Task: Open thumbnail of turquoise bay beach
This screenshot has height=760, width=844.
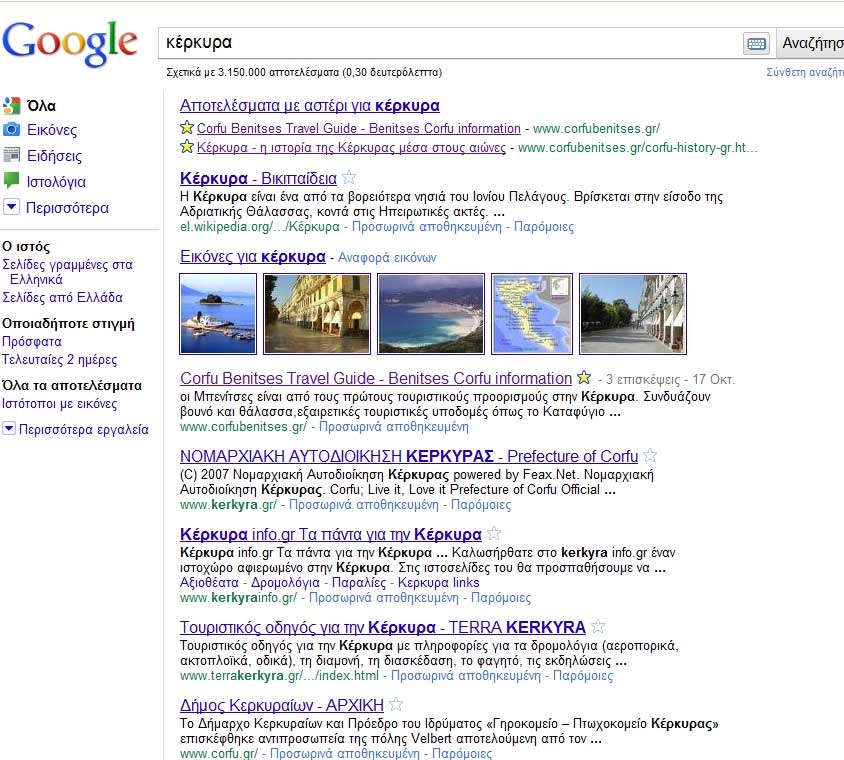Action: pos(431,314)
